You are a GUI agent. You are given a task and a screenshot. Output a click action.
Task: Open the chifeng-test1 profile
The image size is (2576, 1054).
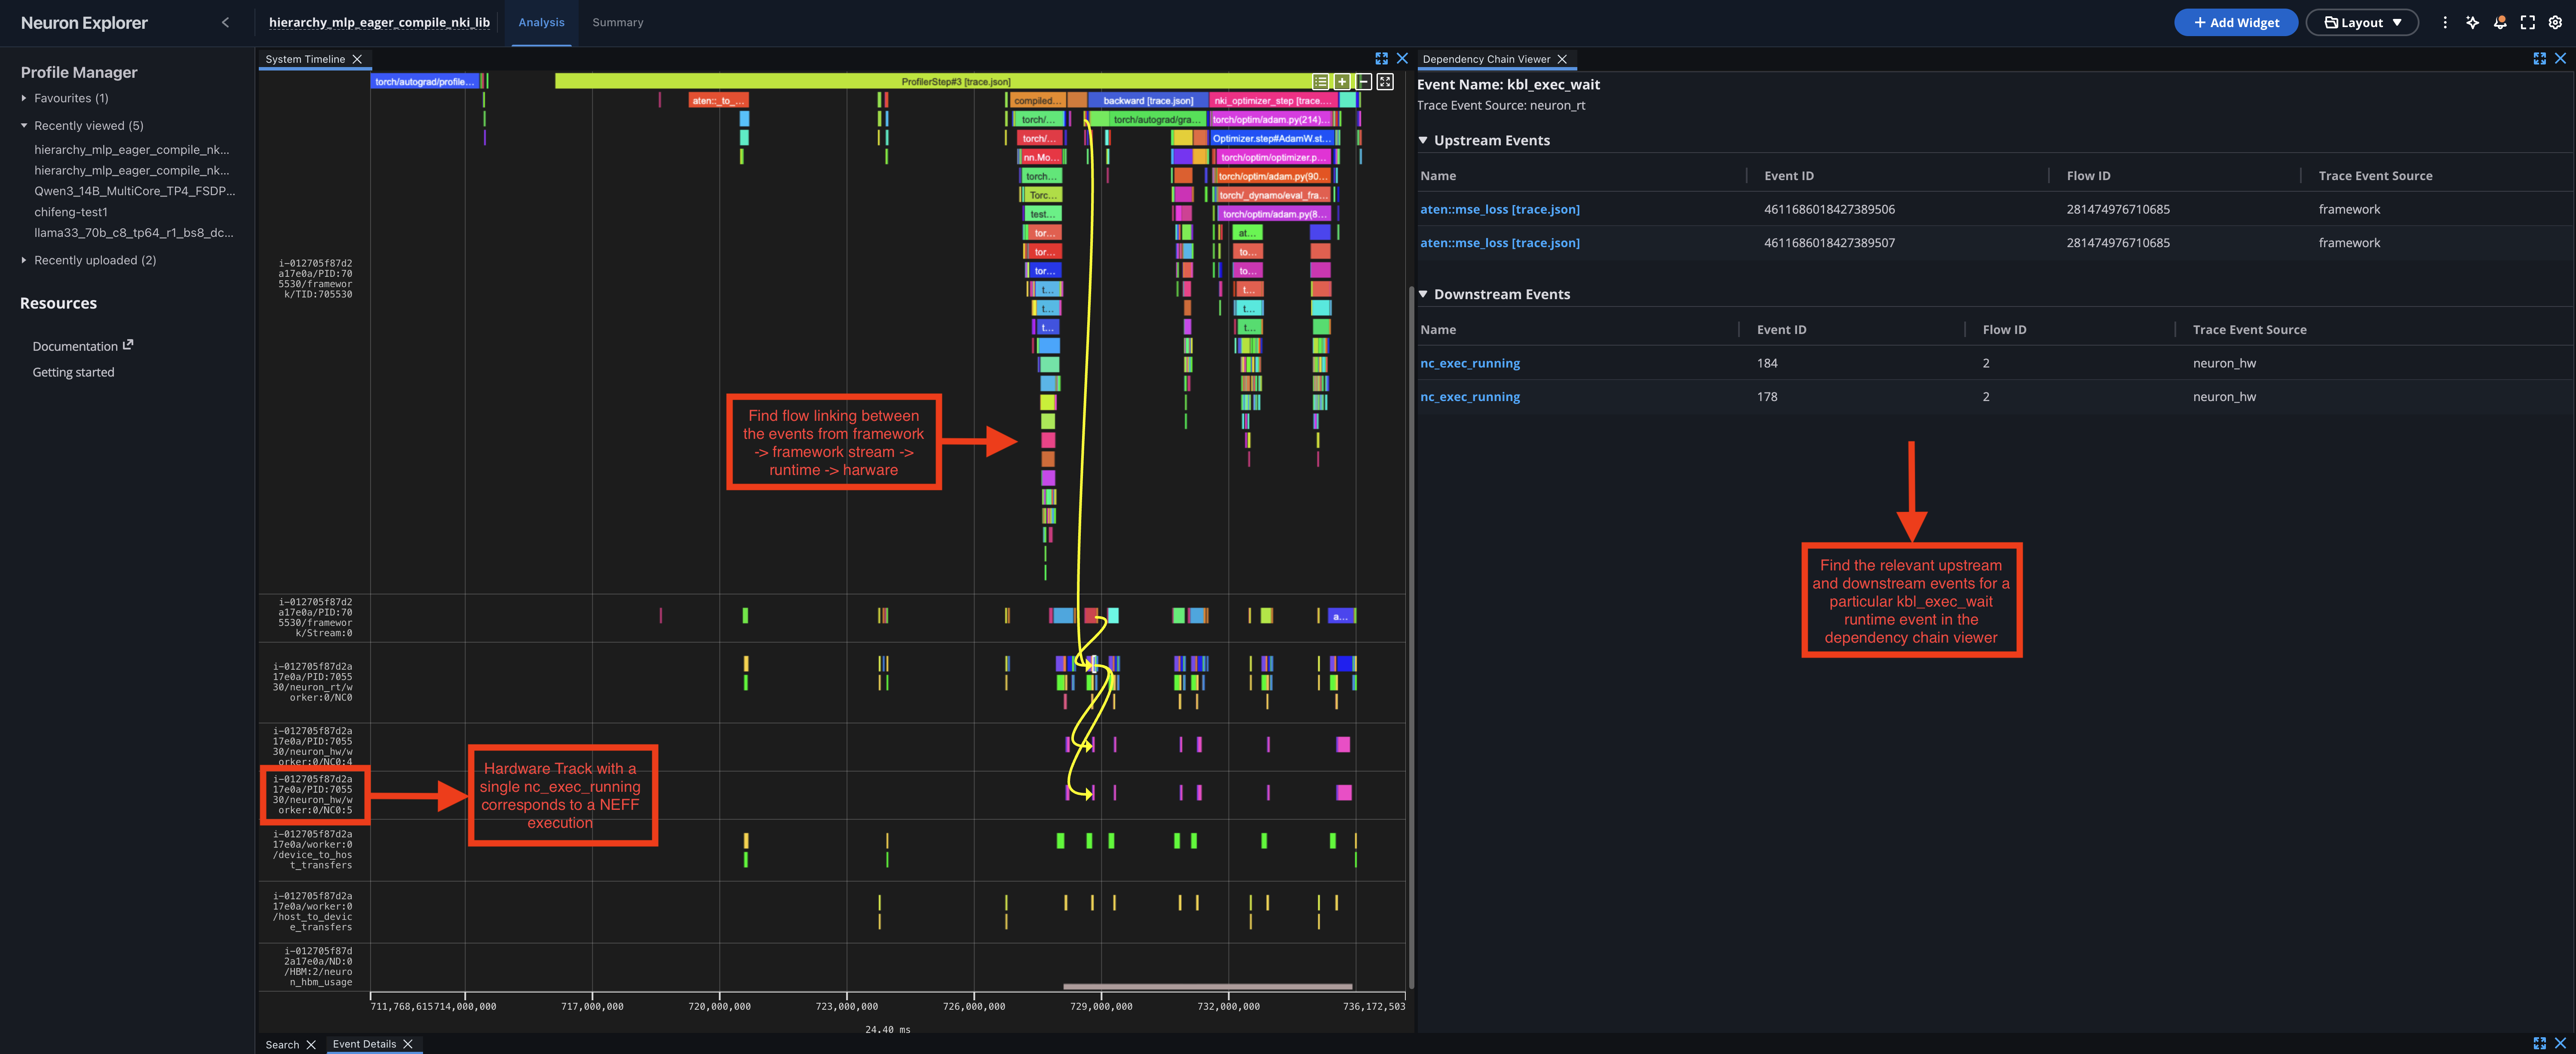pos(71,211)
